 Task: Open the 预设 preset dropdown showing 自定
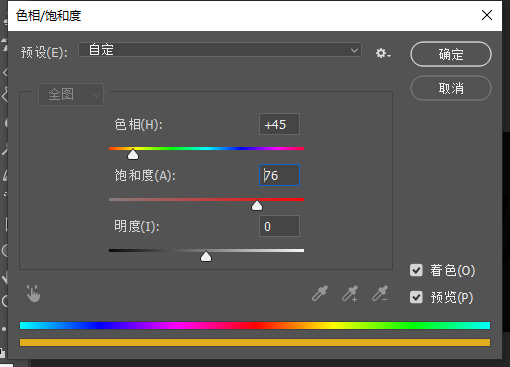tap(220, 50)
